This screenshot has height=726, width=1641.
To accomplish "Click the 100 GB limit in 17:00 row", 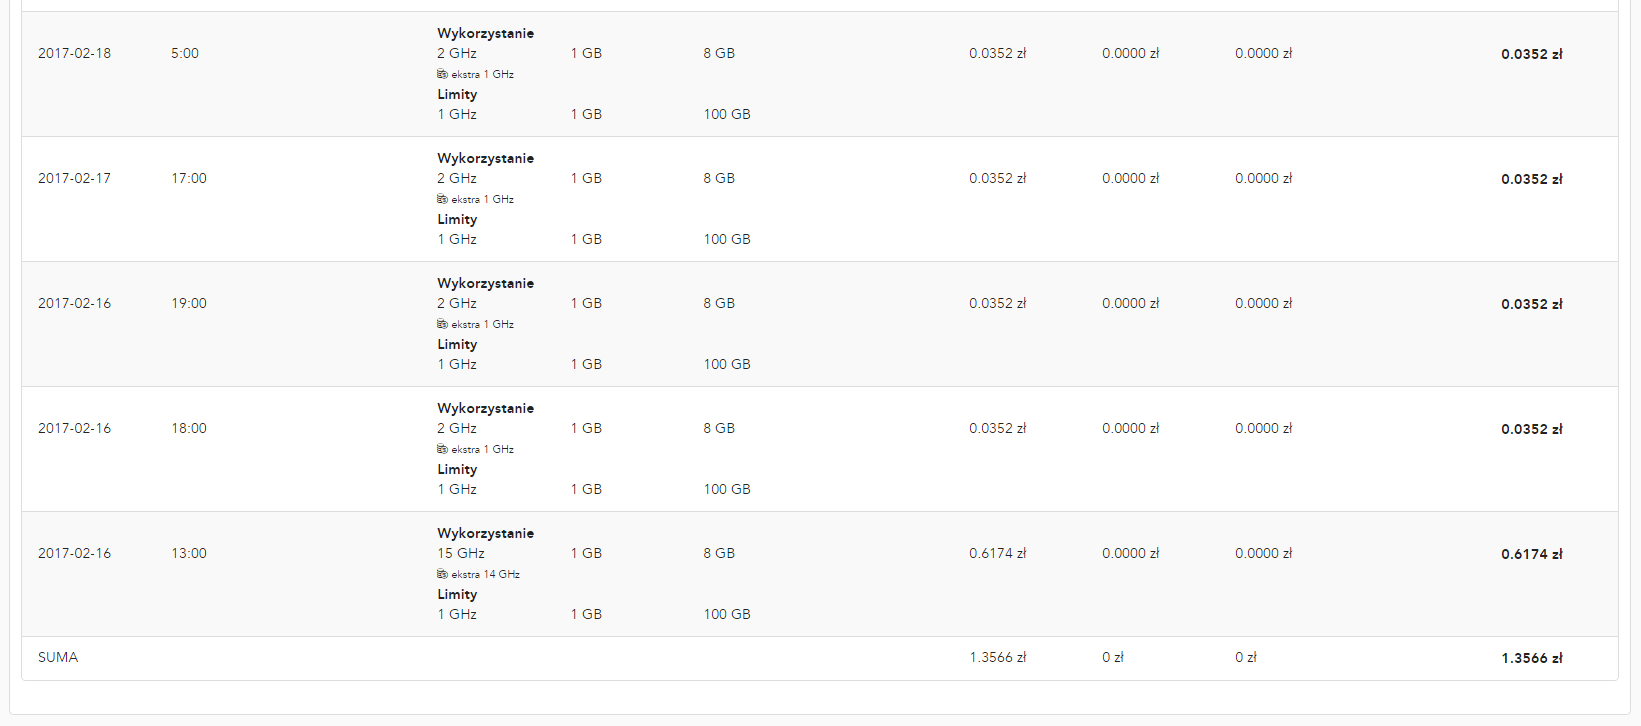I will click(726, 239).
